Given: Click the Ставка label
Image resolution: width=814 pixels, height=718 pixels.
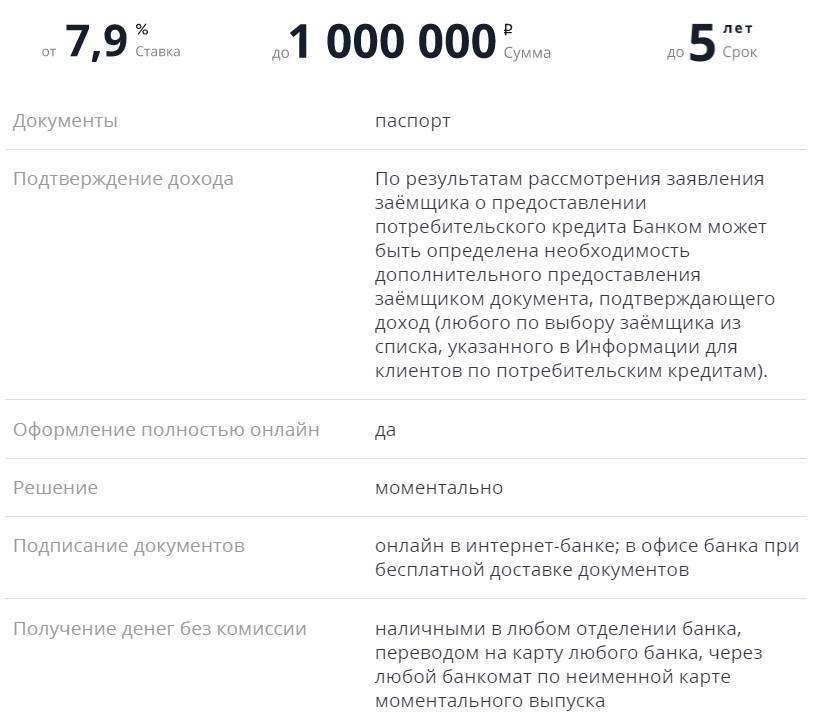Looking at the screenshot, I should click(x=158, y=52).
